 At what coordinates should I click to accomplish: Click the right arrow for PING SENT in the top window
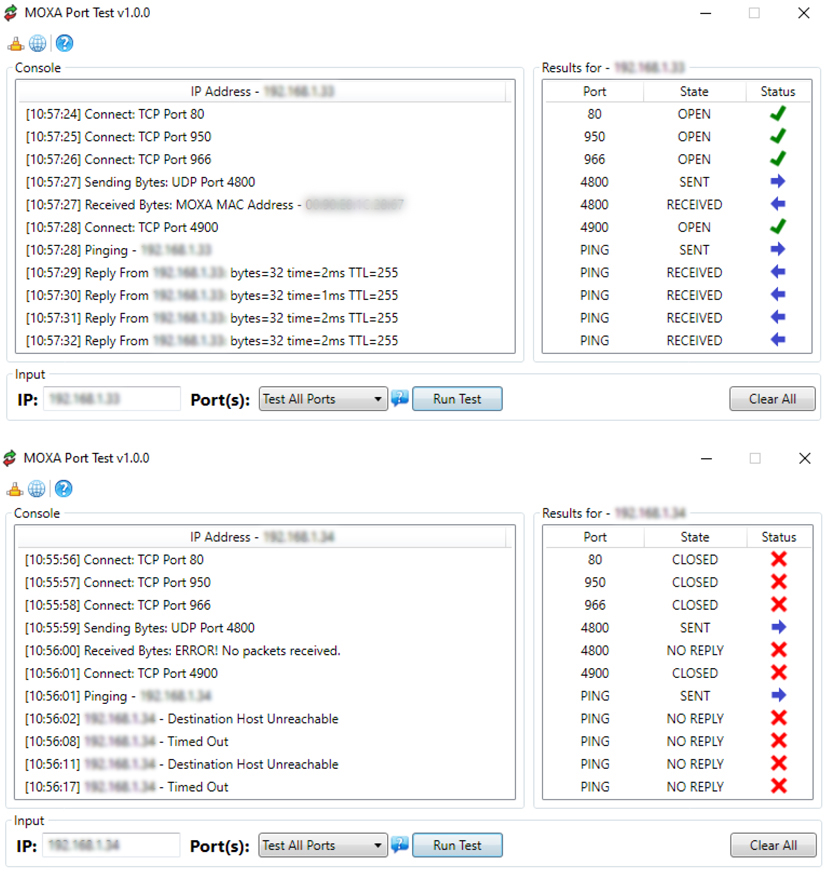[778, 249]
